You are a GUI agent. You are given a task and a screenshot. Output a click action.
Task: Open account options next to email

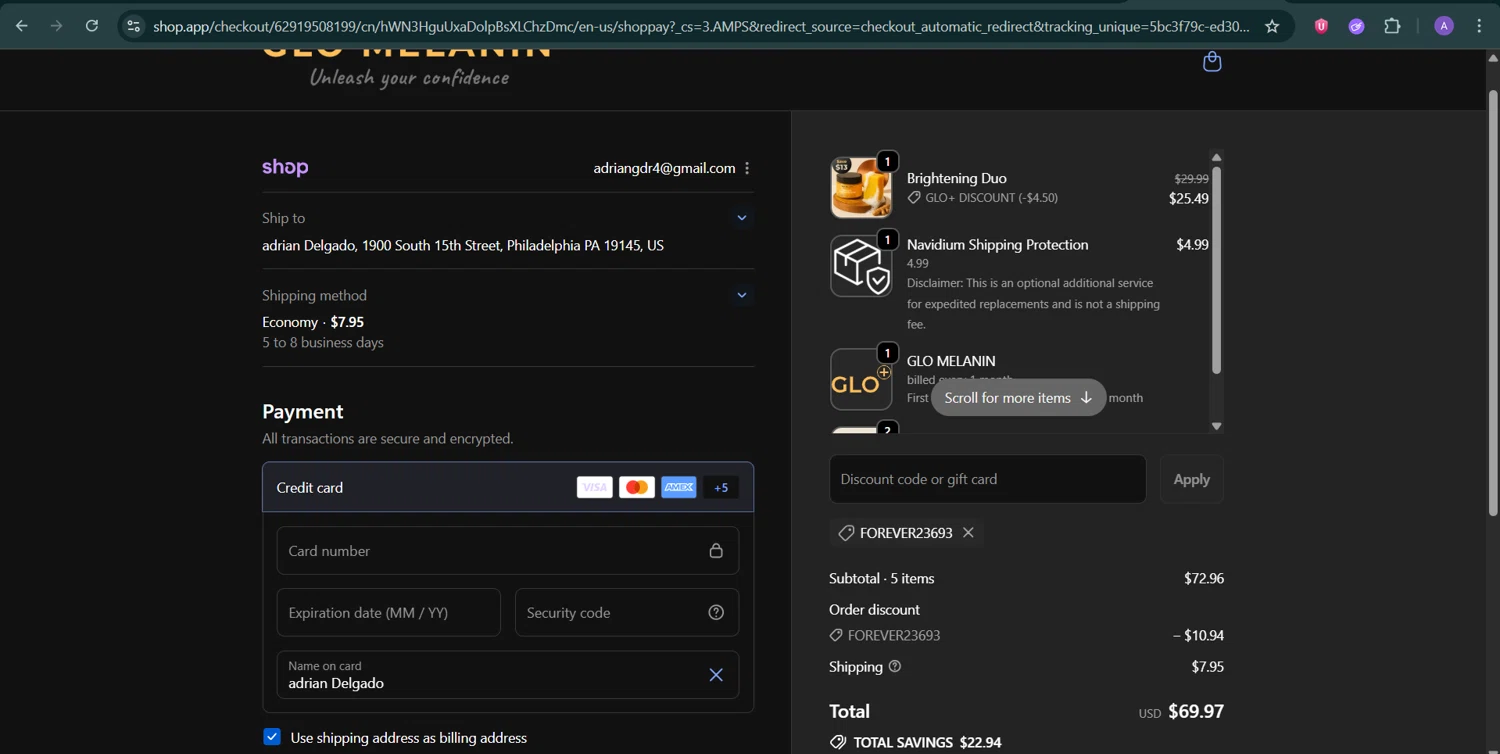coord(747,168)
